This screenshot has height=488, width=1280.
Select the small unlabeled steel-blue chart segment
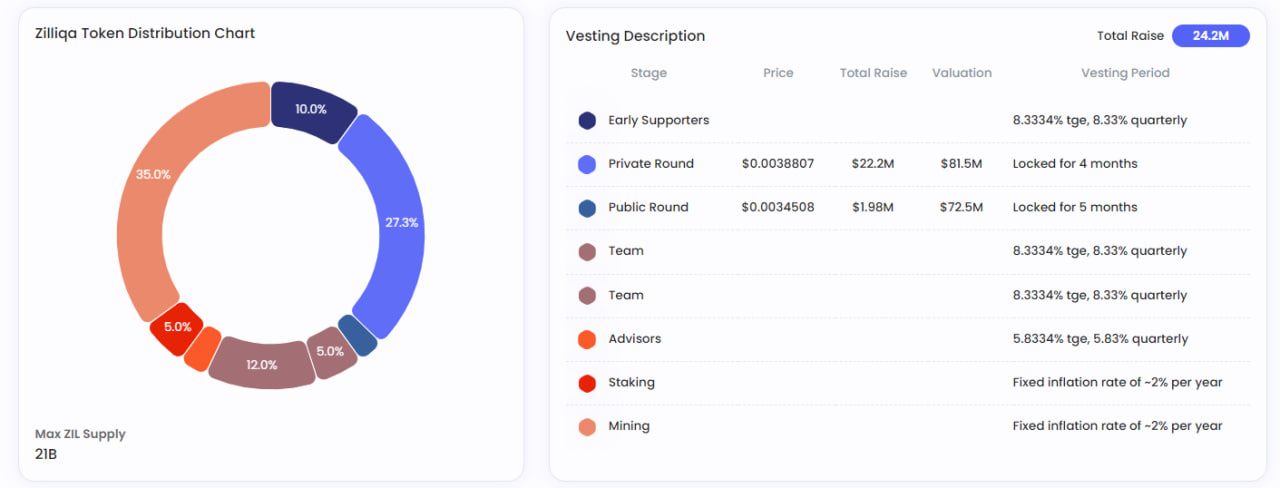[x=358, y=335]
